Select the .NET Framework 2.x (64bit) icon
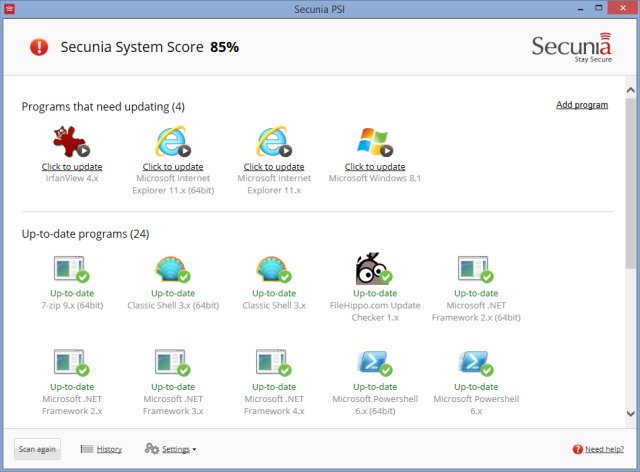This screenshot has height=472, width=640. click(x=475, y=270)
